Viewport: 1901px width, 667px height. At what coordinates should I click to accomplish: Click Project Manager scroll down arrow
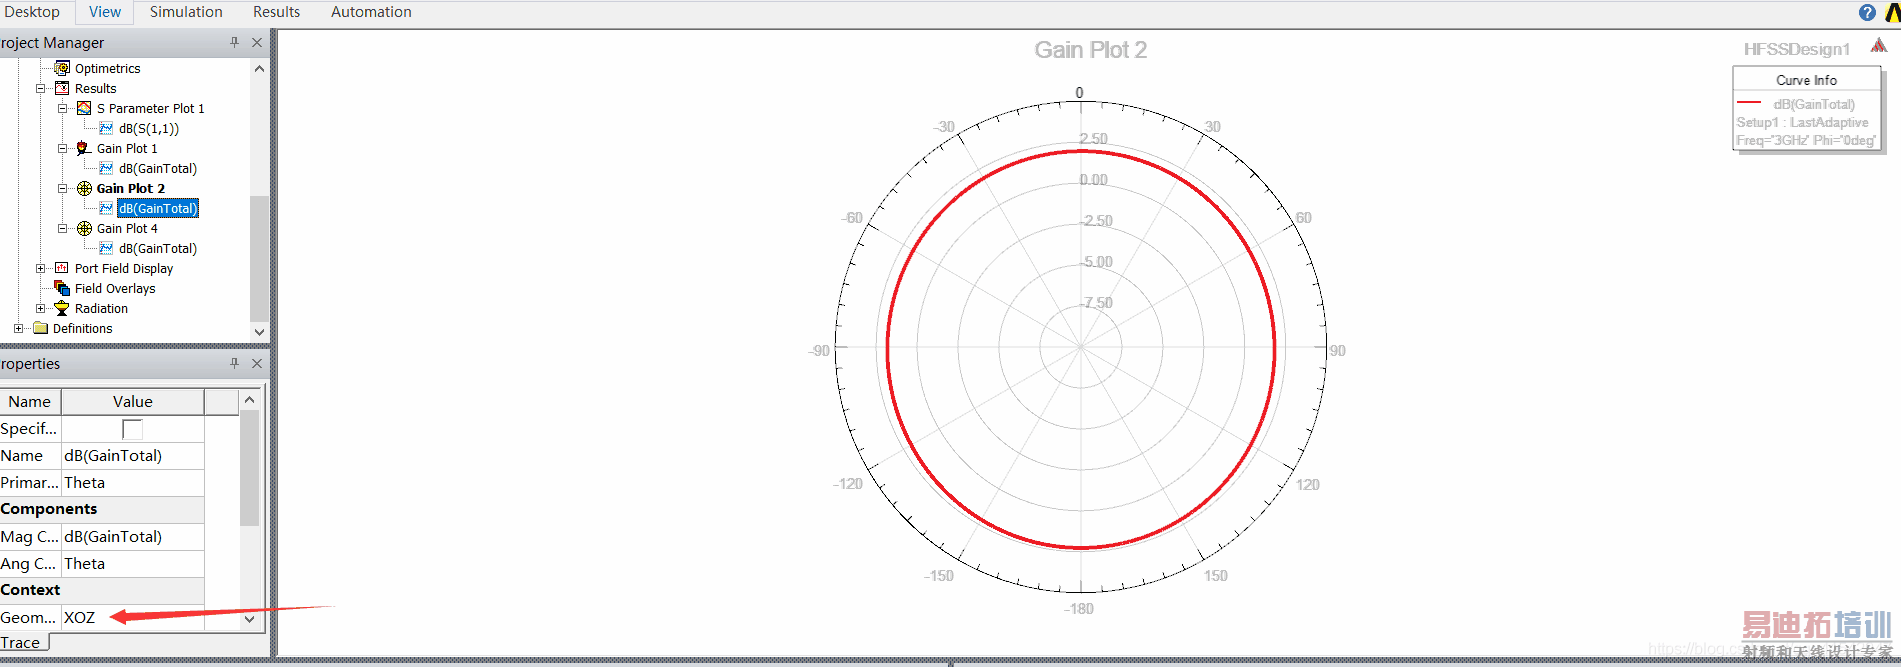click(x=259, y=331)
